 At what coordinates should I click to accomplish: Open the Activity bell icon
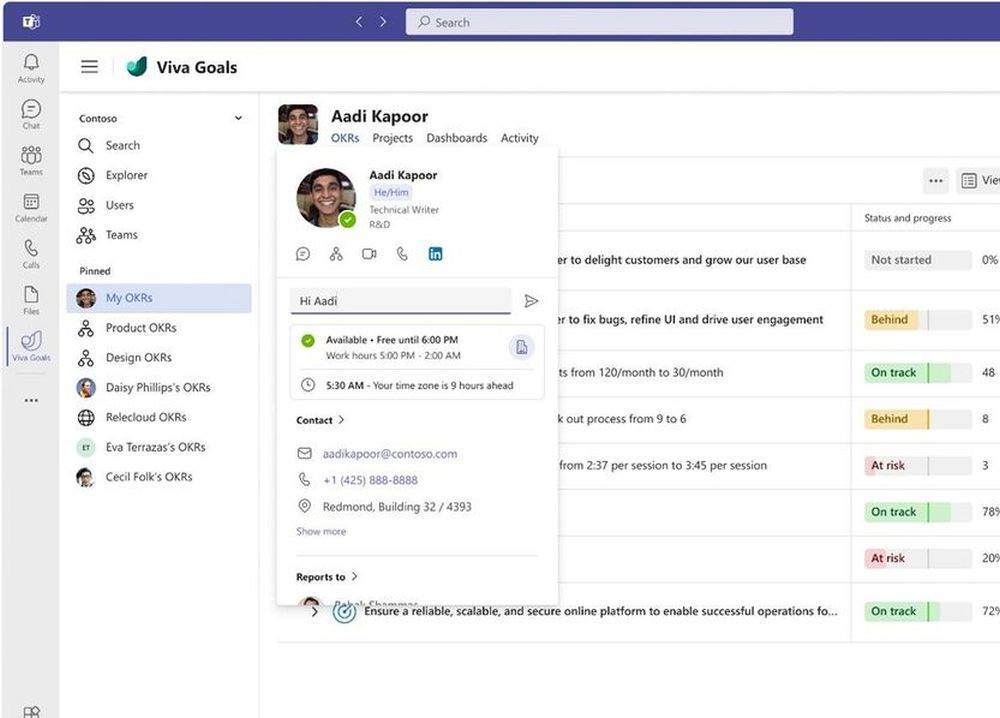(31, 67)
